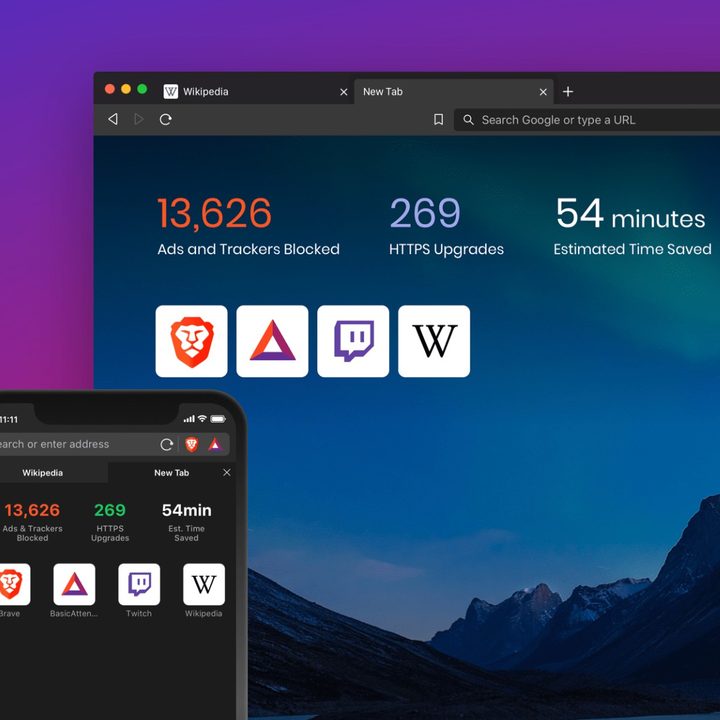Open a new tab with the plus button
The height and width of the screenshot is (720, 720).
[568, 91]
